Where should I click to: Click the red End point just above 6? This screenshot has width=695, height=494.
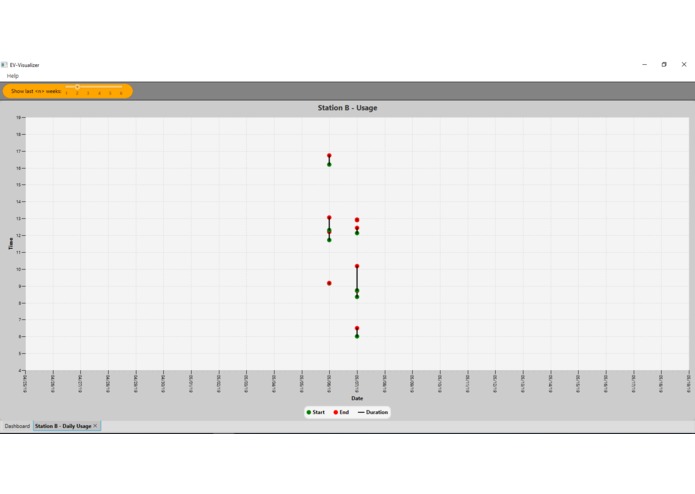[357, 328]
